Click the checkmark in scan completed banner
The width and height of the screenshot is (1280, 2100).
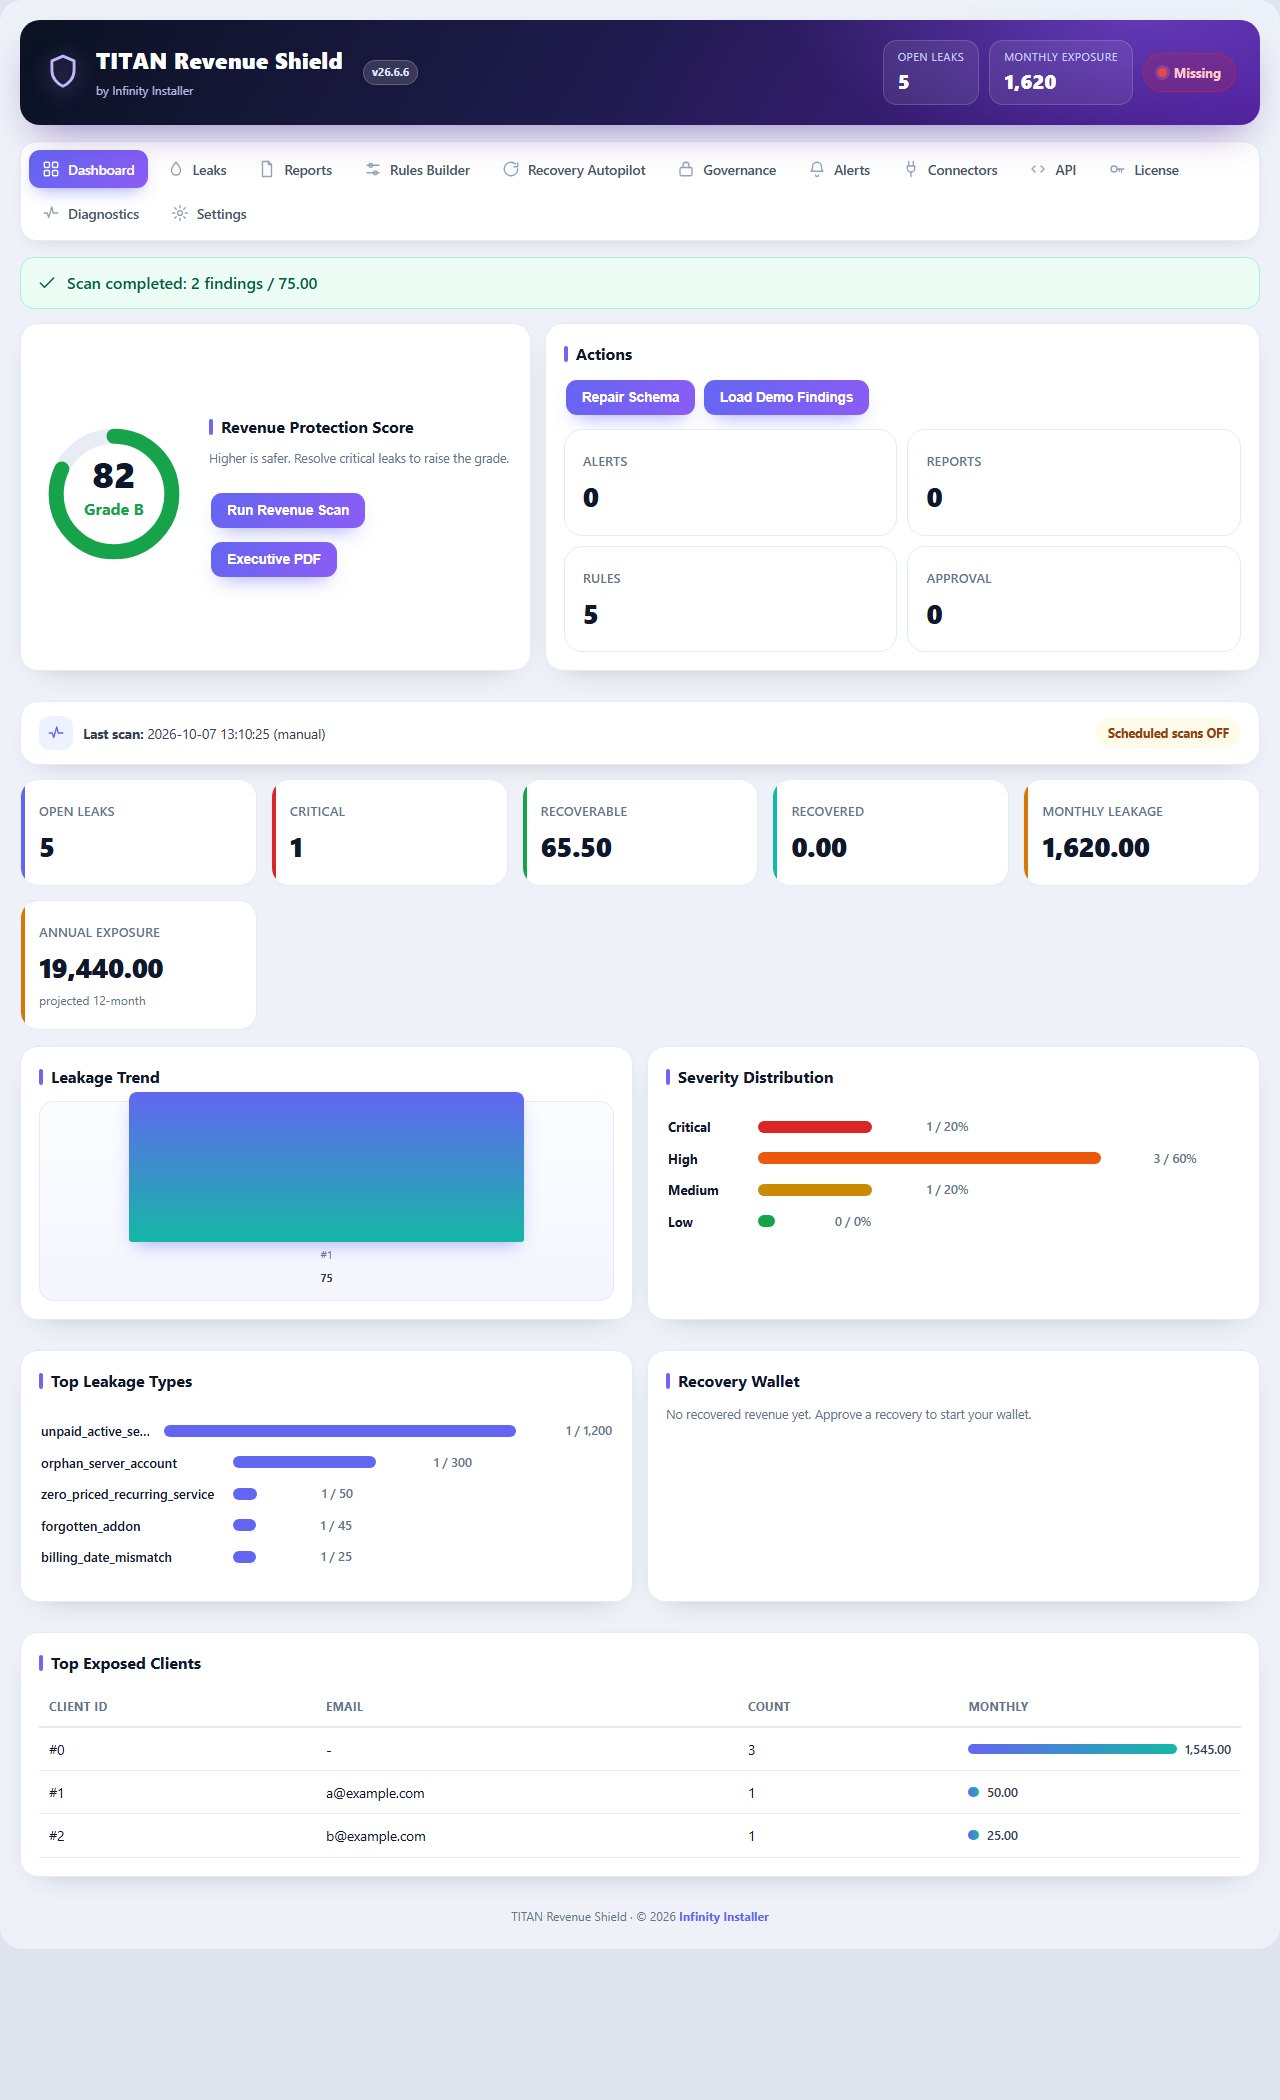(46, 284)
